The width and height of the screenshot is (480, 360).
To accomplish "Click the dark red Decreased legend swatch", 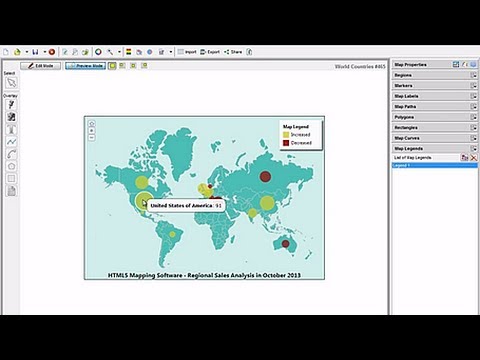I will (286, 143).
